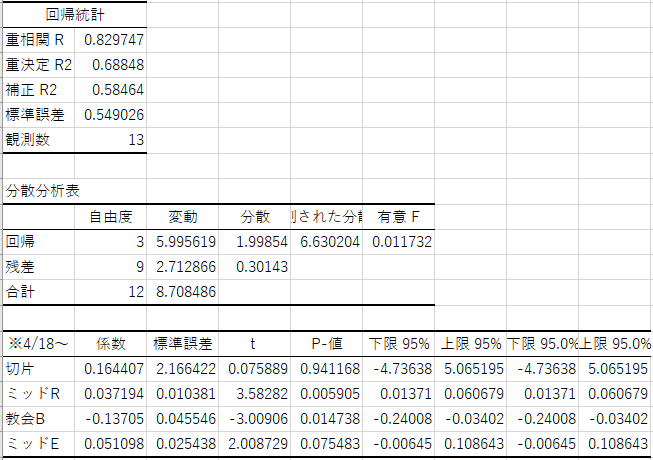
Task: Select the 有意 F column header
Action: (x=399, y=217)
